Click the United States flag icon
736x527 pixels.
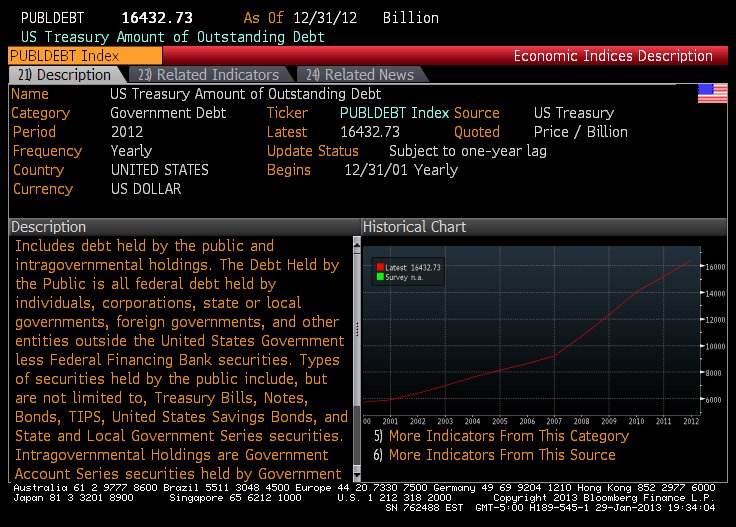[713, 93]
